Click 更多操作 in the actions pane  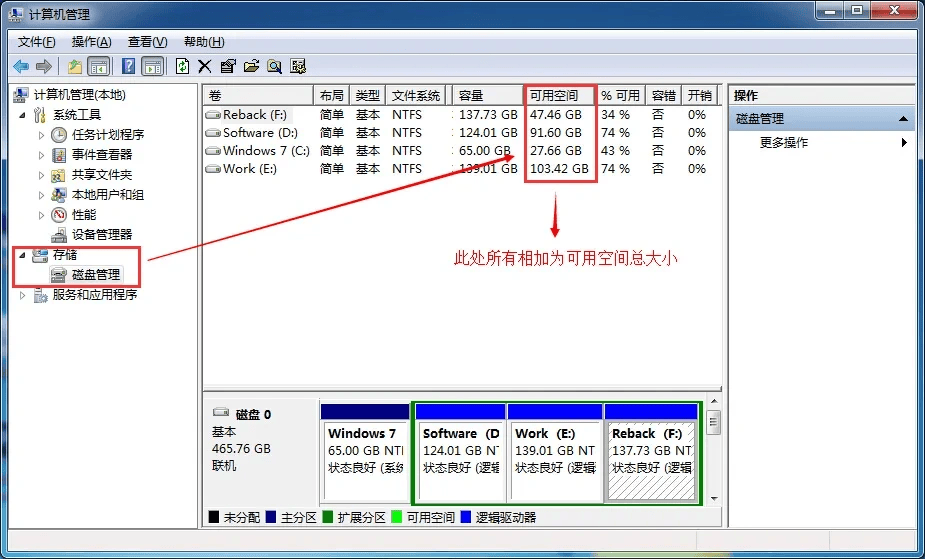[x=784, y=143]
